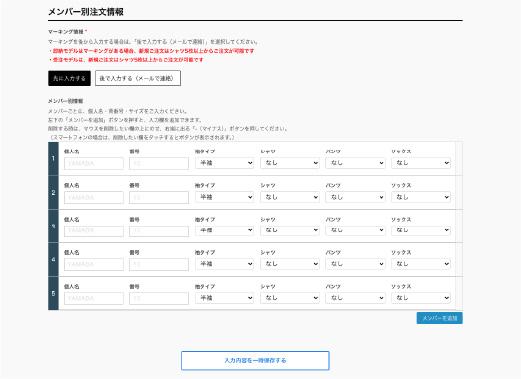The height and width of the screenshot is (379, 521).
Task: Open シャツ dropdown in row 4
Action: pyautogui.click(x=290, y=264)
